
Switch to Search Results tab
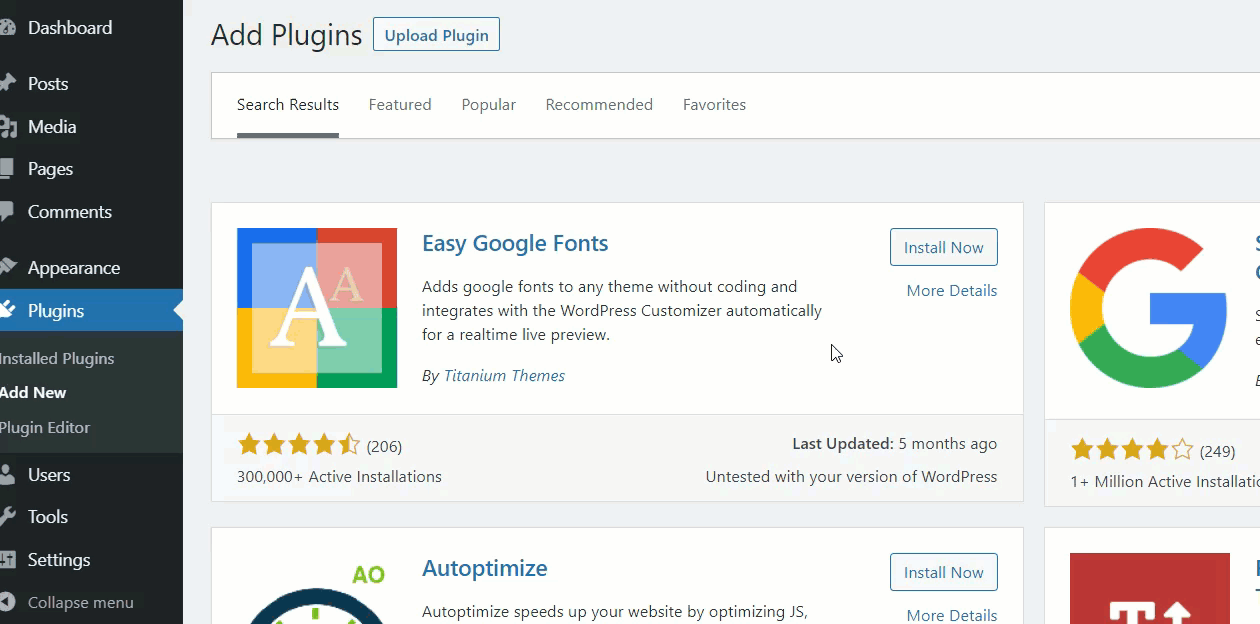tap(288, 105)
